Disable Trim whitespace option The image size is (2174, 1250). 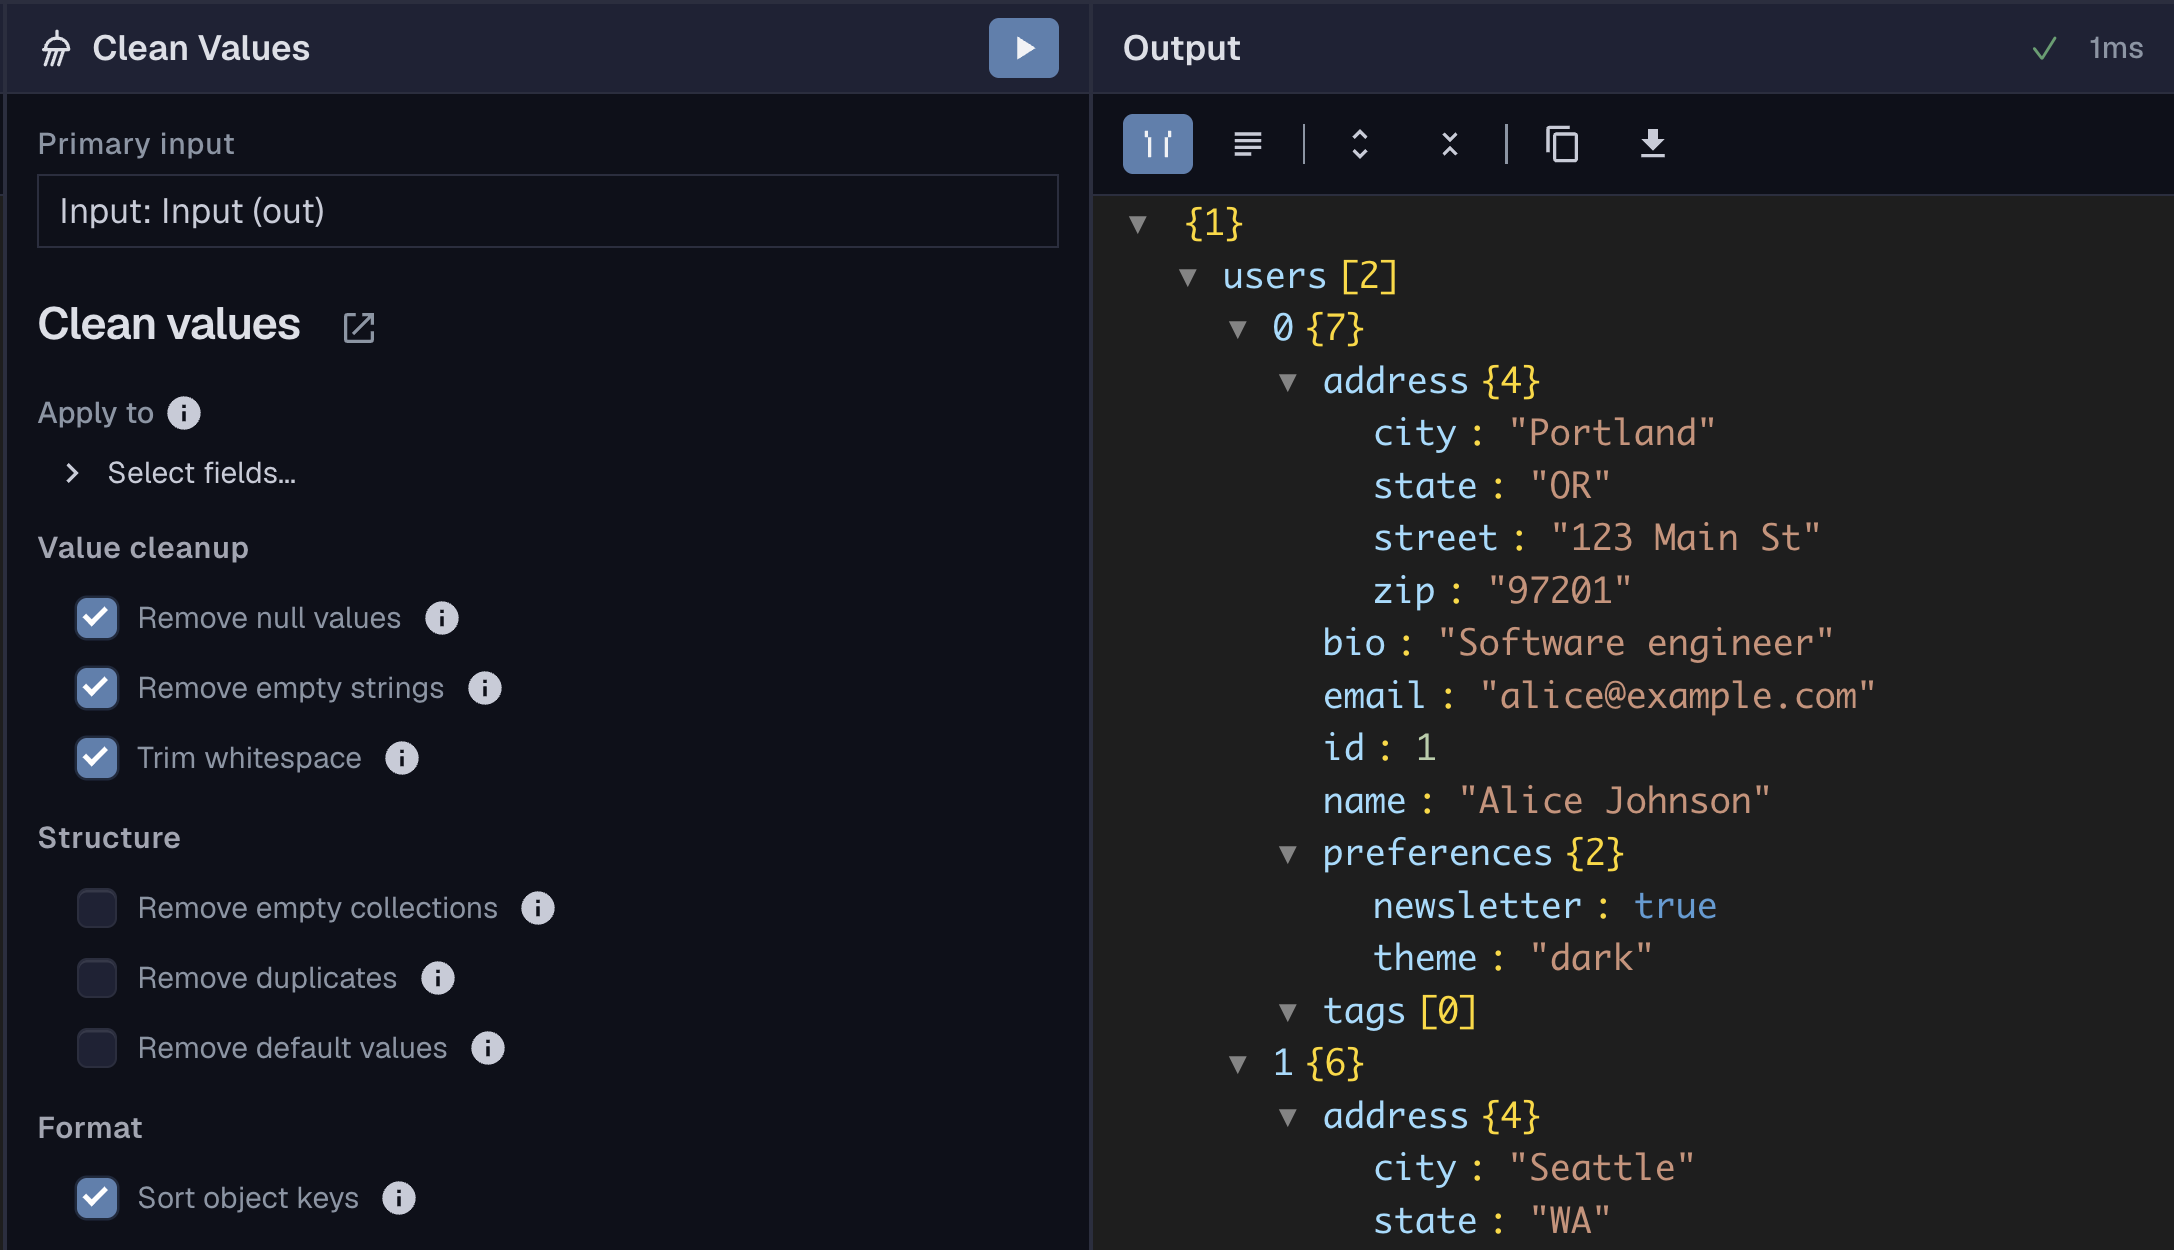(97, 758)
